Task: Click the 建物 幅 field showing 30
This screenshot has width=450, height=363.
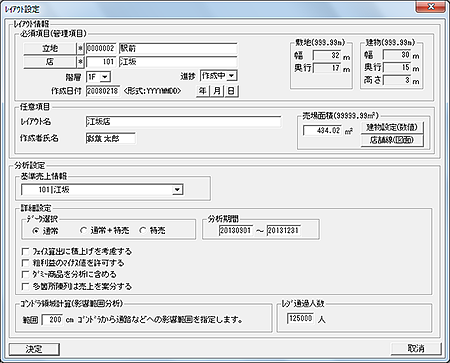Action: tap(397, 55)
